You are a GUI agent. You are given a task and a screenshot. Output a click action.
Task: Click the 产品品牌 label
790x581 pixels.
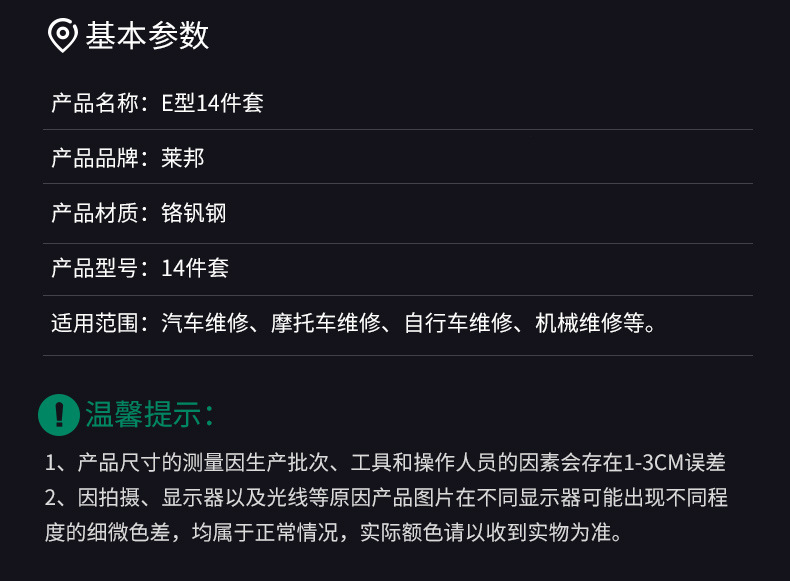tap(95, 158)
